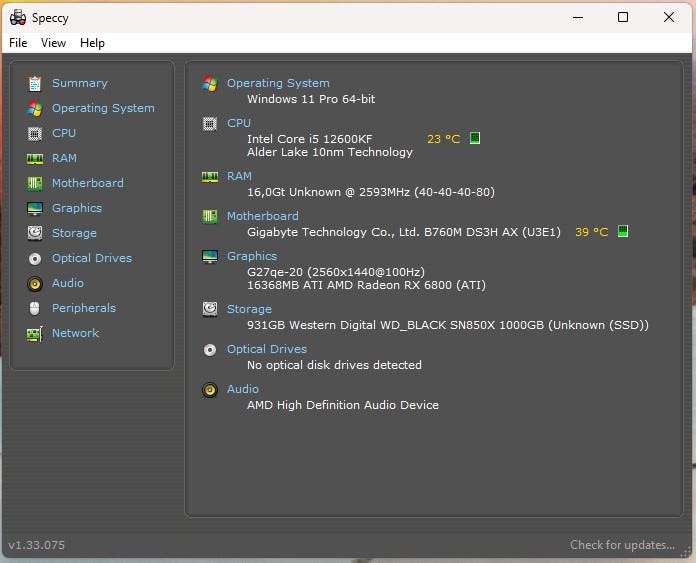Open the Graphics heading link in summary

click(252, 256)
